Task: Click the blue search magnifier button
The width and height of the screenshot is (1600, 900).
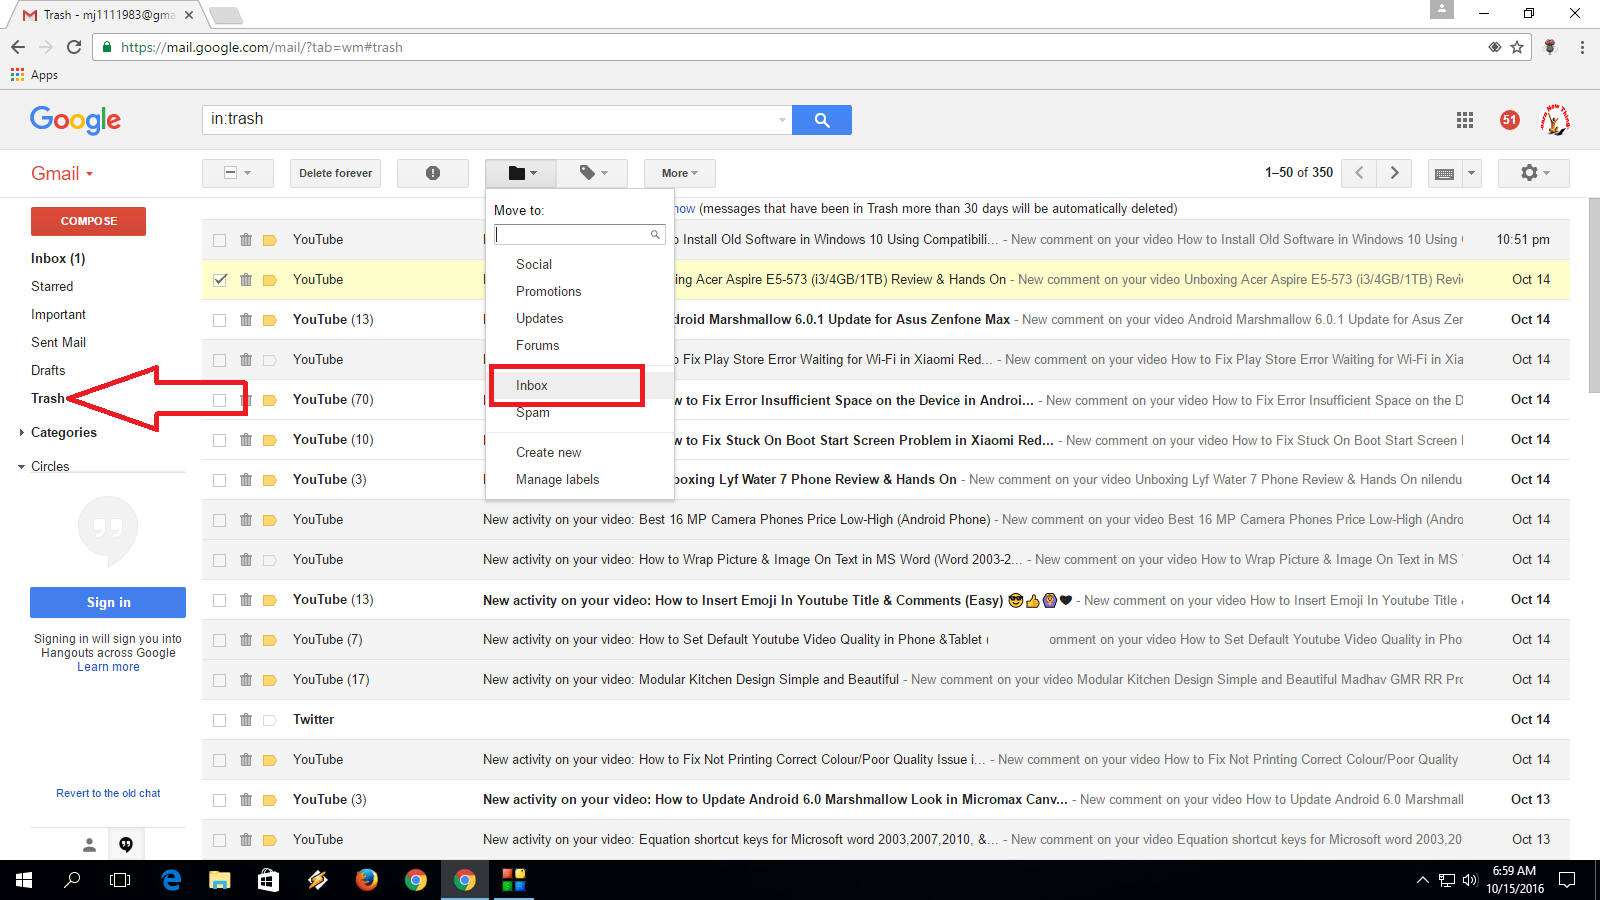Action: tap(821, 119)
